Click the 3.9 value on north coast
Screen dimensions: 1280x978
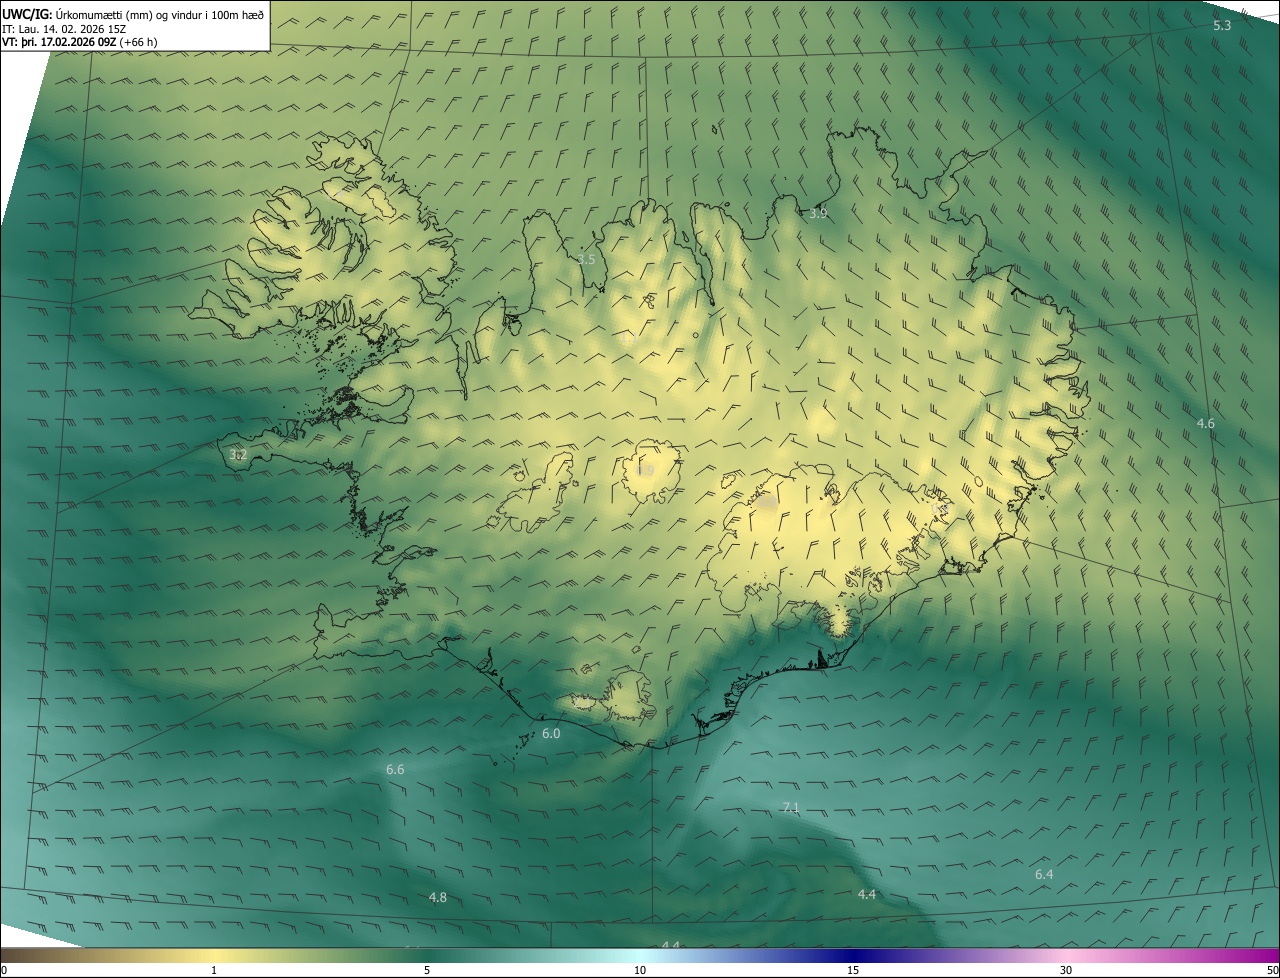point(818,213)
